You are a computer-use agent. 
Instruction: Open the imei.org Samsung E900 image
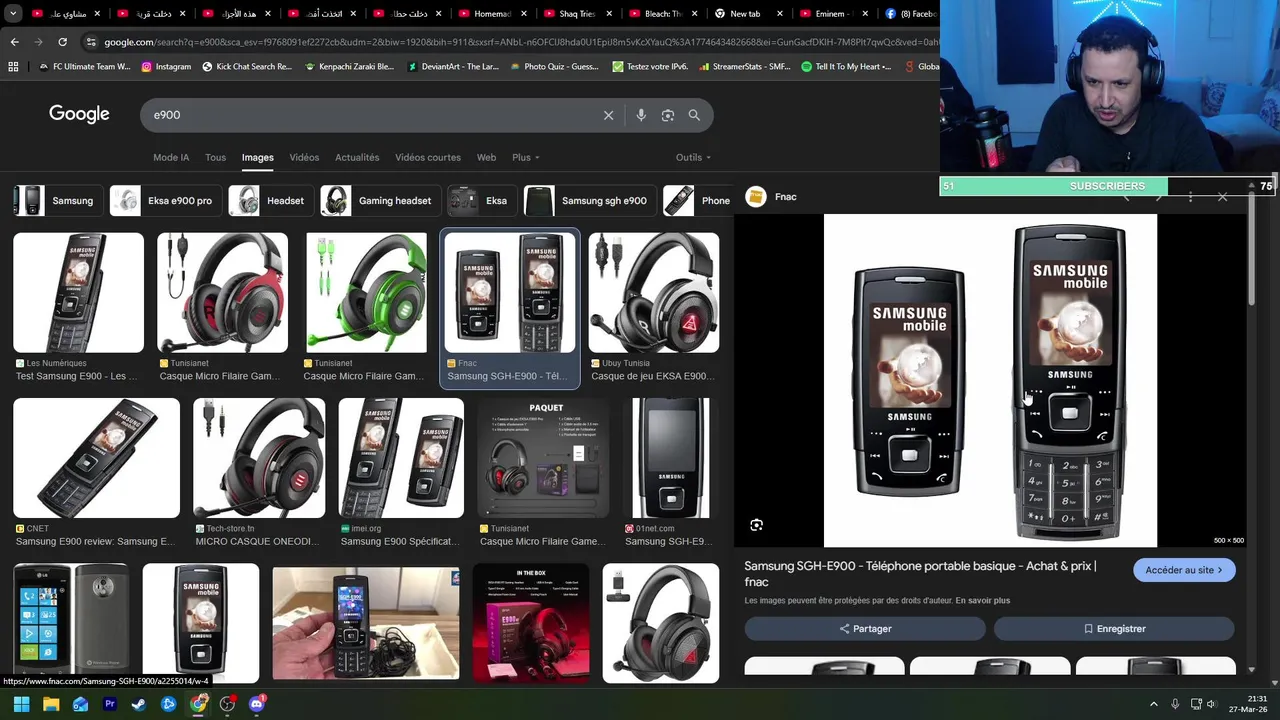pyautogui.click(x=401, y=458)
